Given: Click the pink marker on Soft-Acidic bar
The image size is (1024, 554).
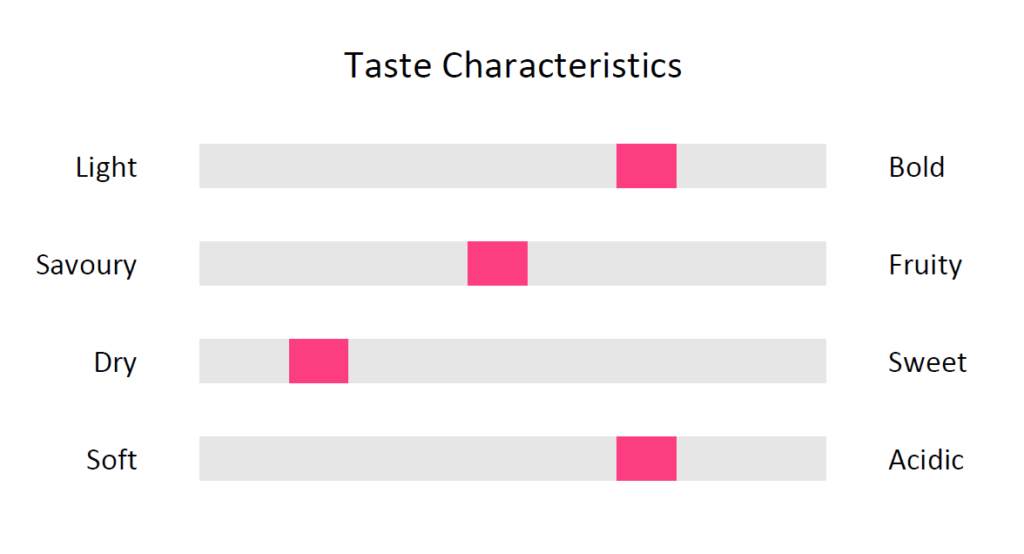Looking at the screenshot, I should [646, 459].
